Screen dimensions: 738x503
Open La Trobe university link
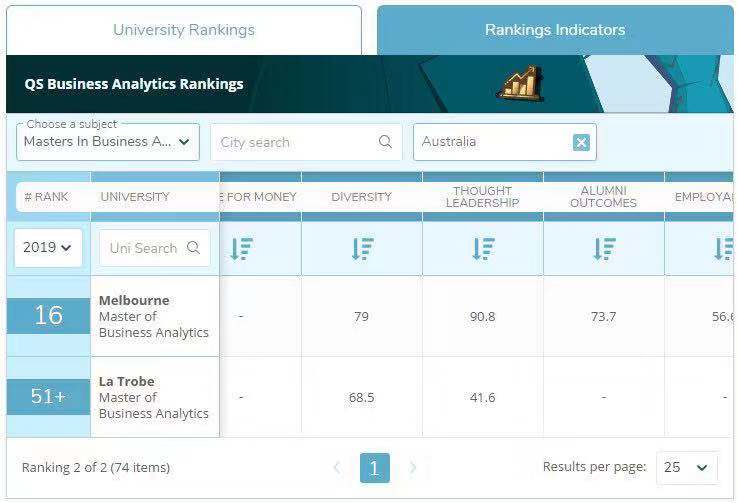[x=127, y=381]
